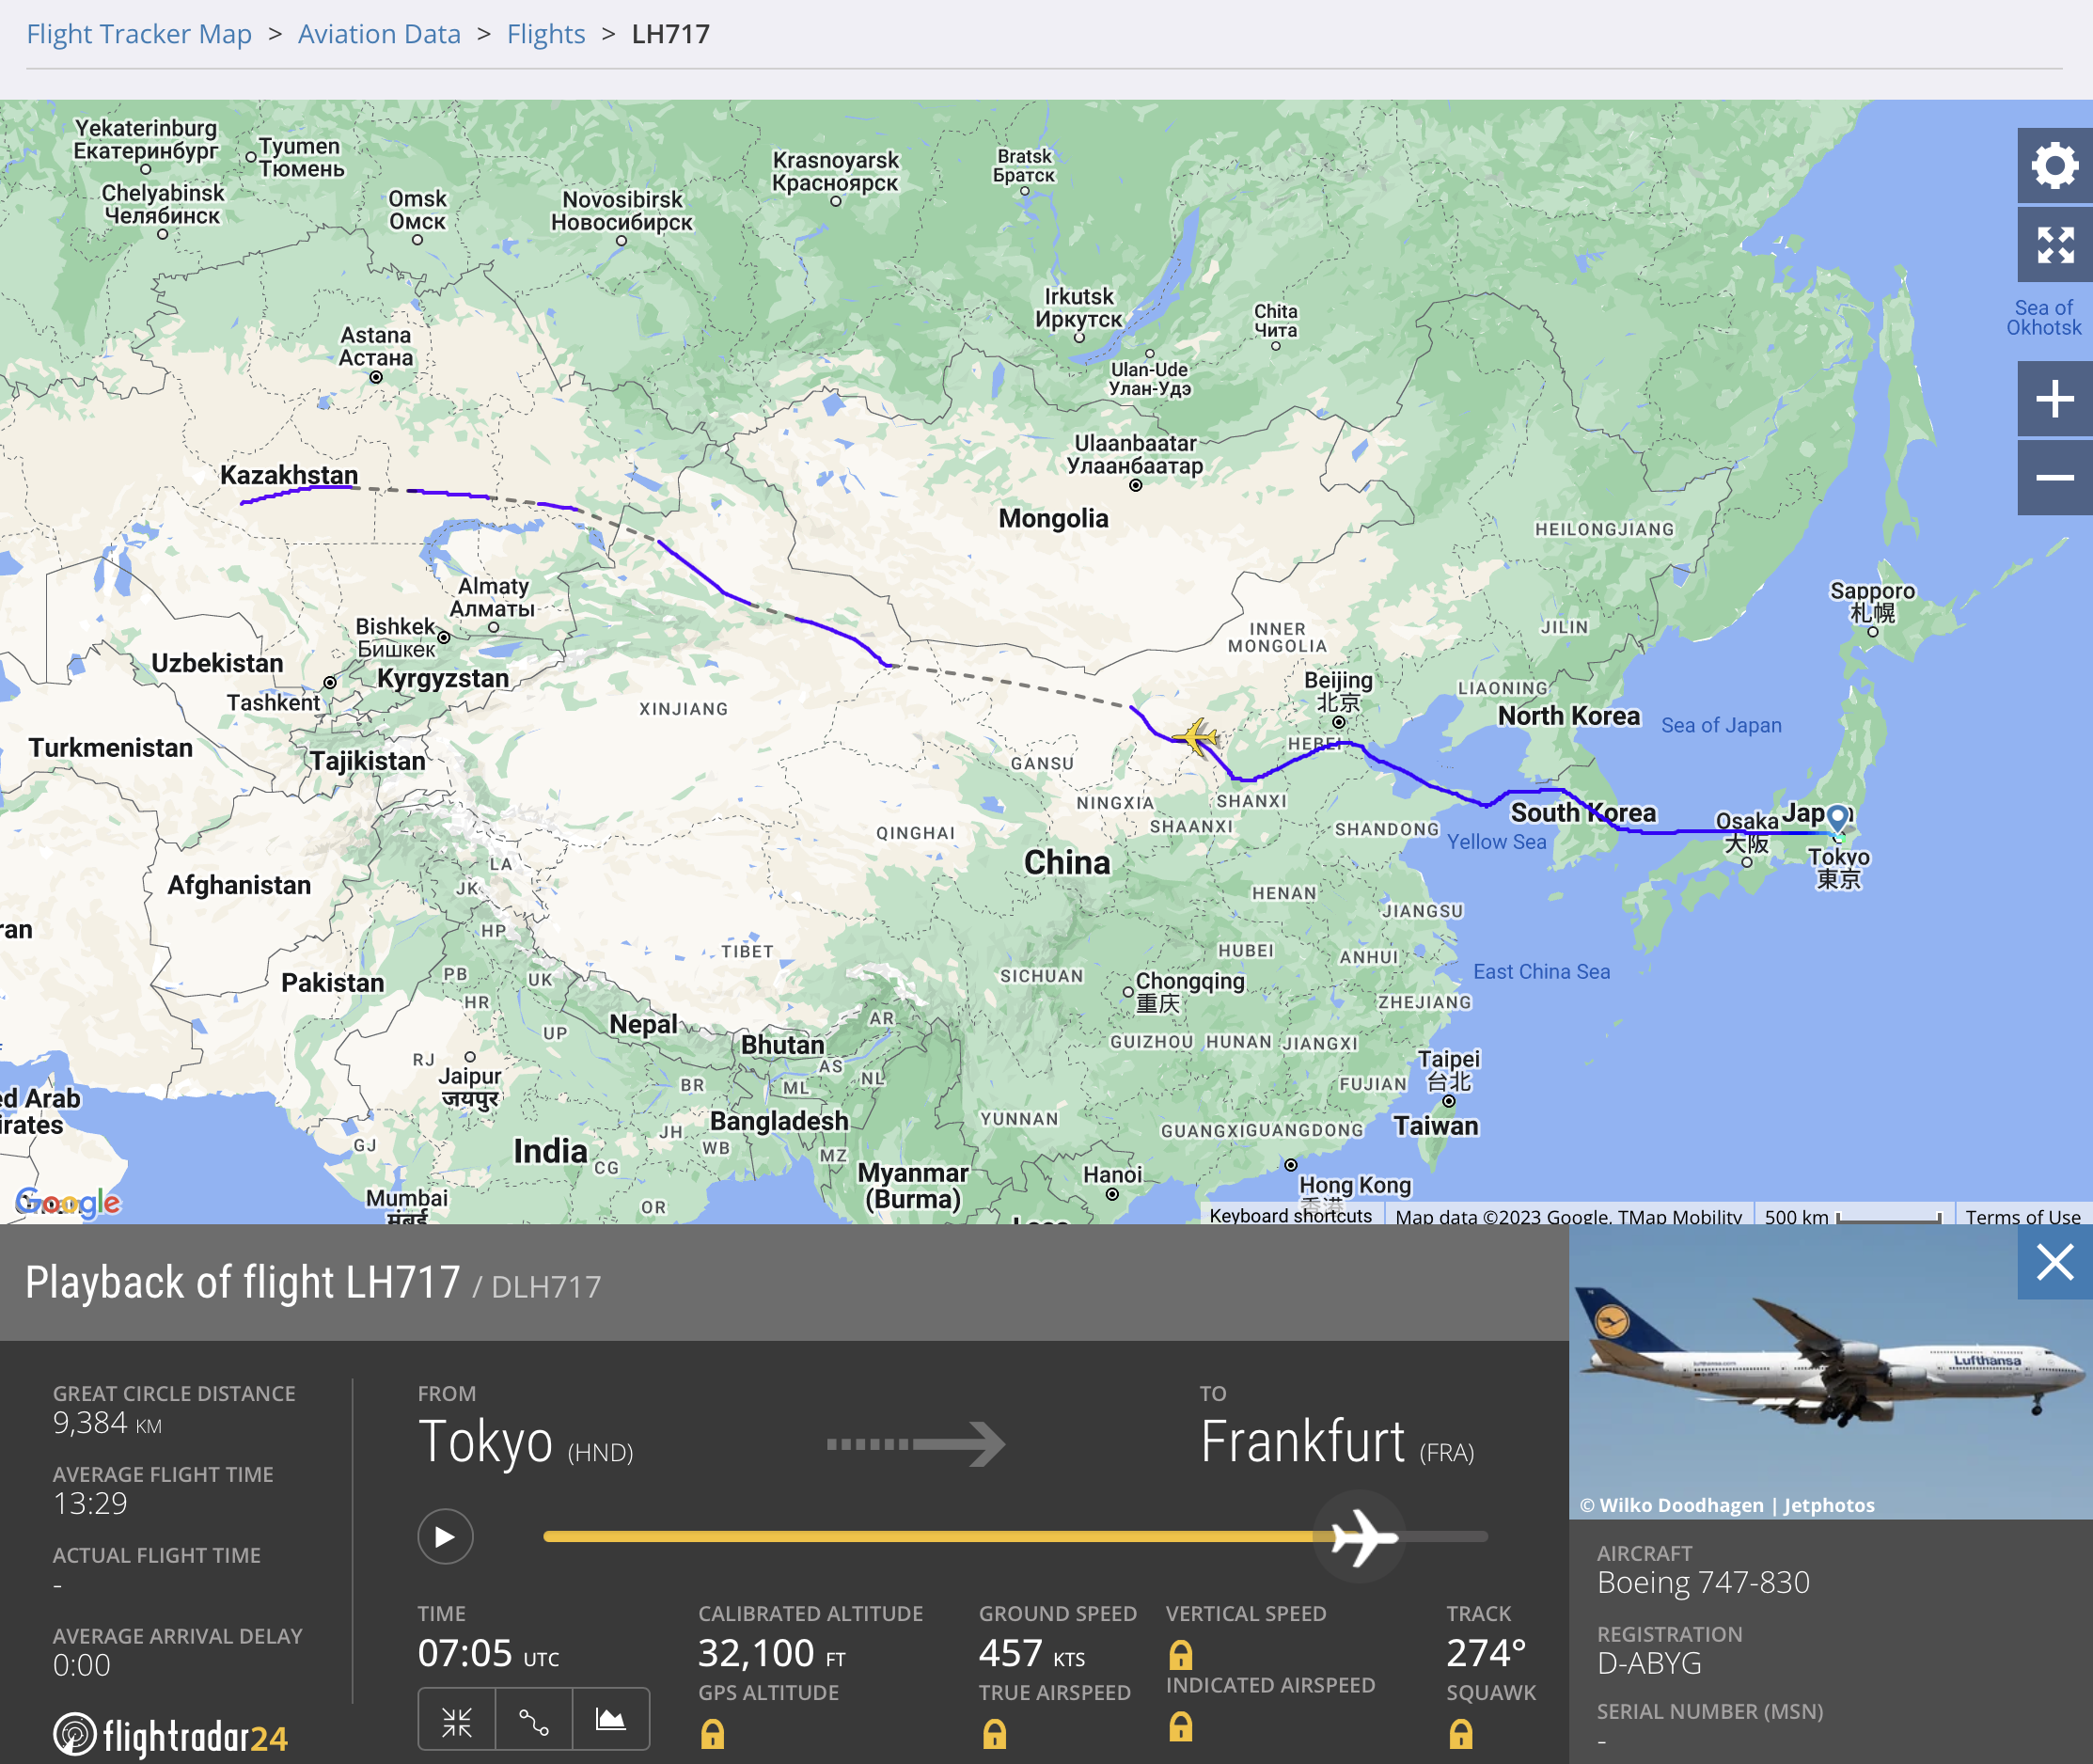
Task: Zoom out of the map
Action: pyautogui.click(x=2054, y=478)
